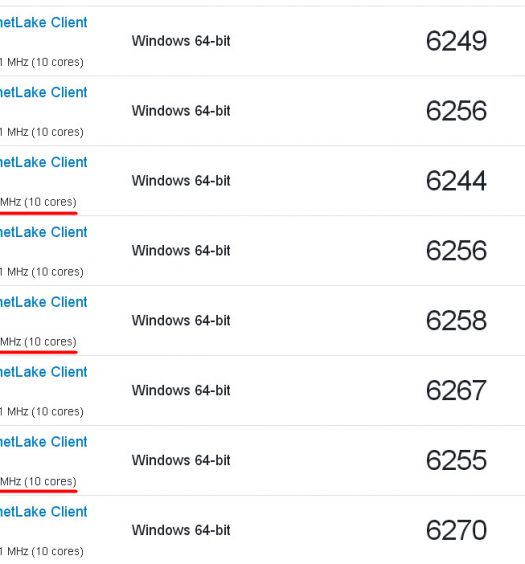Click the 6270 benchmark score
The height and width of the screenshot is (564, 525).
456,529
